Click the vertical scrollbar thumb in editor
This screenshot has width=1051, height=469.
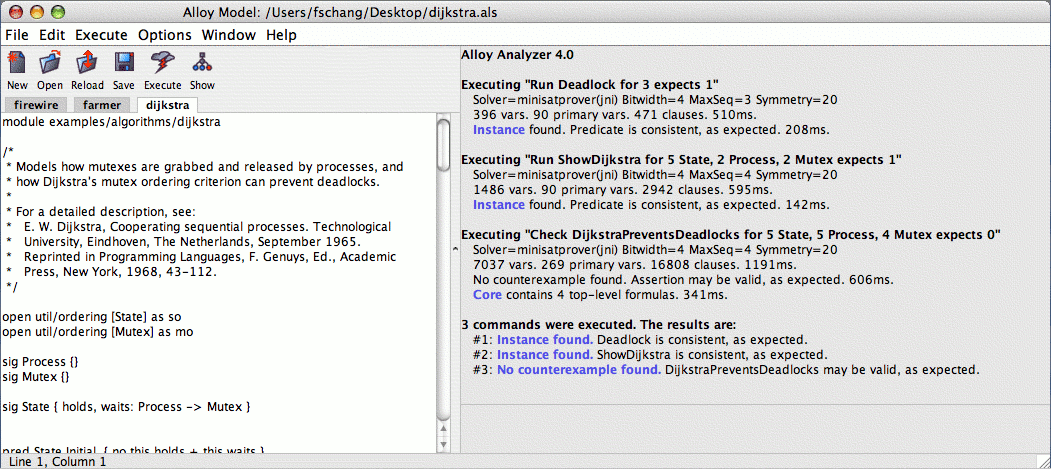(442, 145)
